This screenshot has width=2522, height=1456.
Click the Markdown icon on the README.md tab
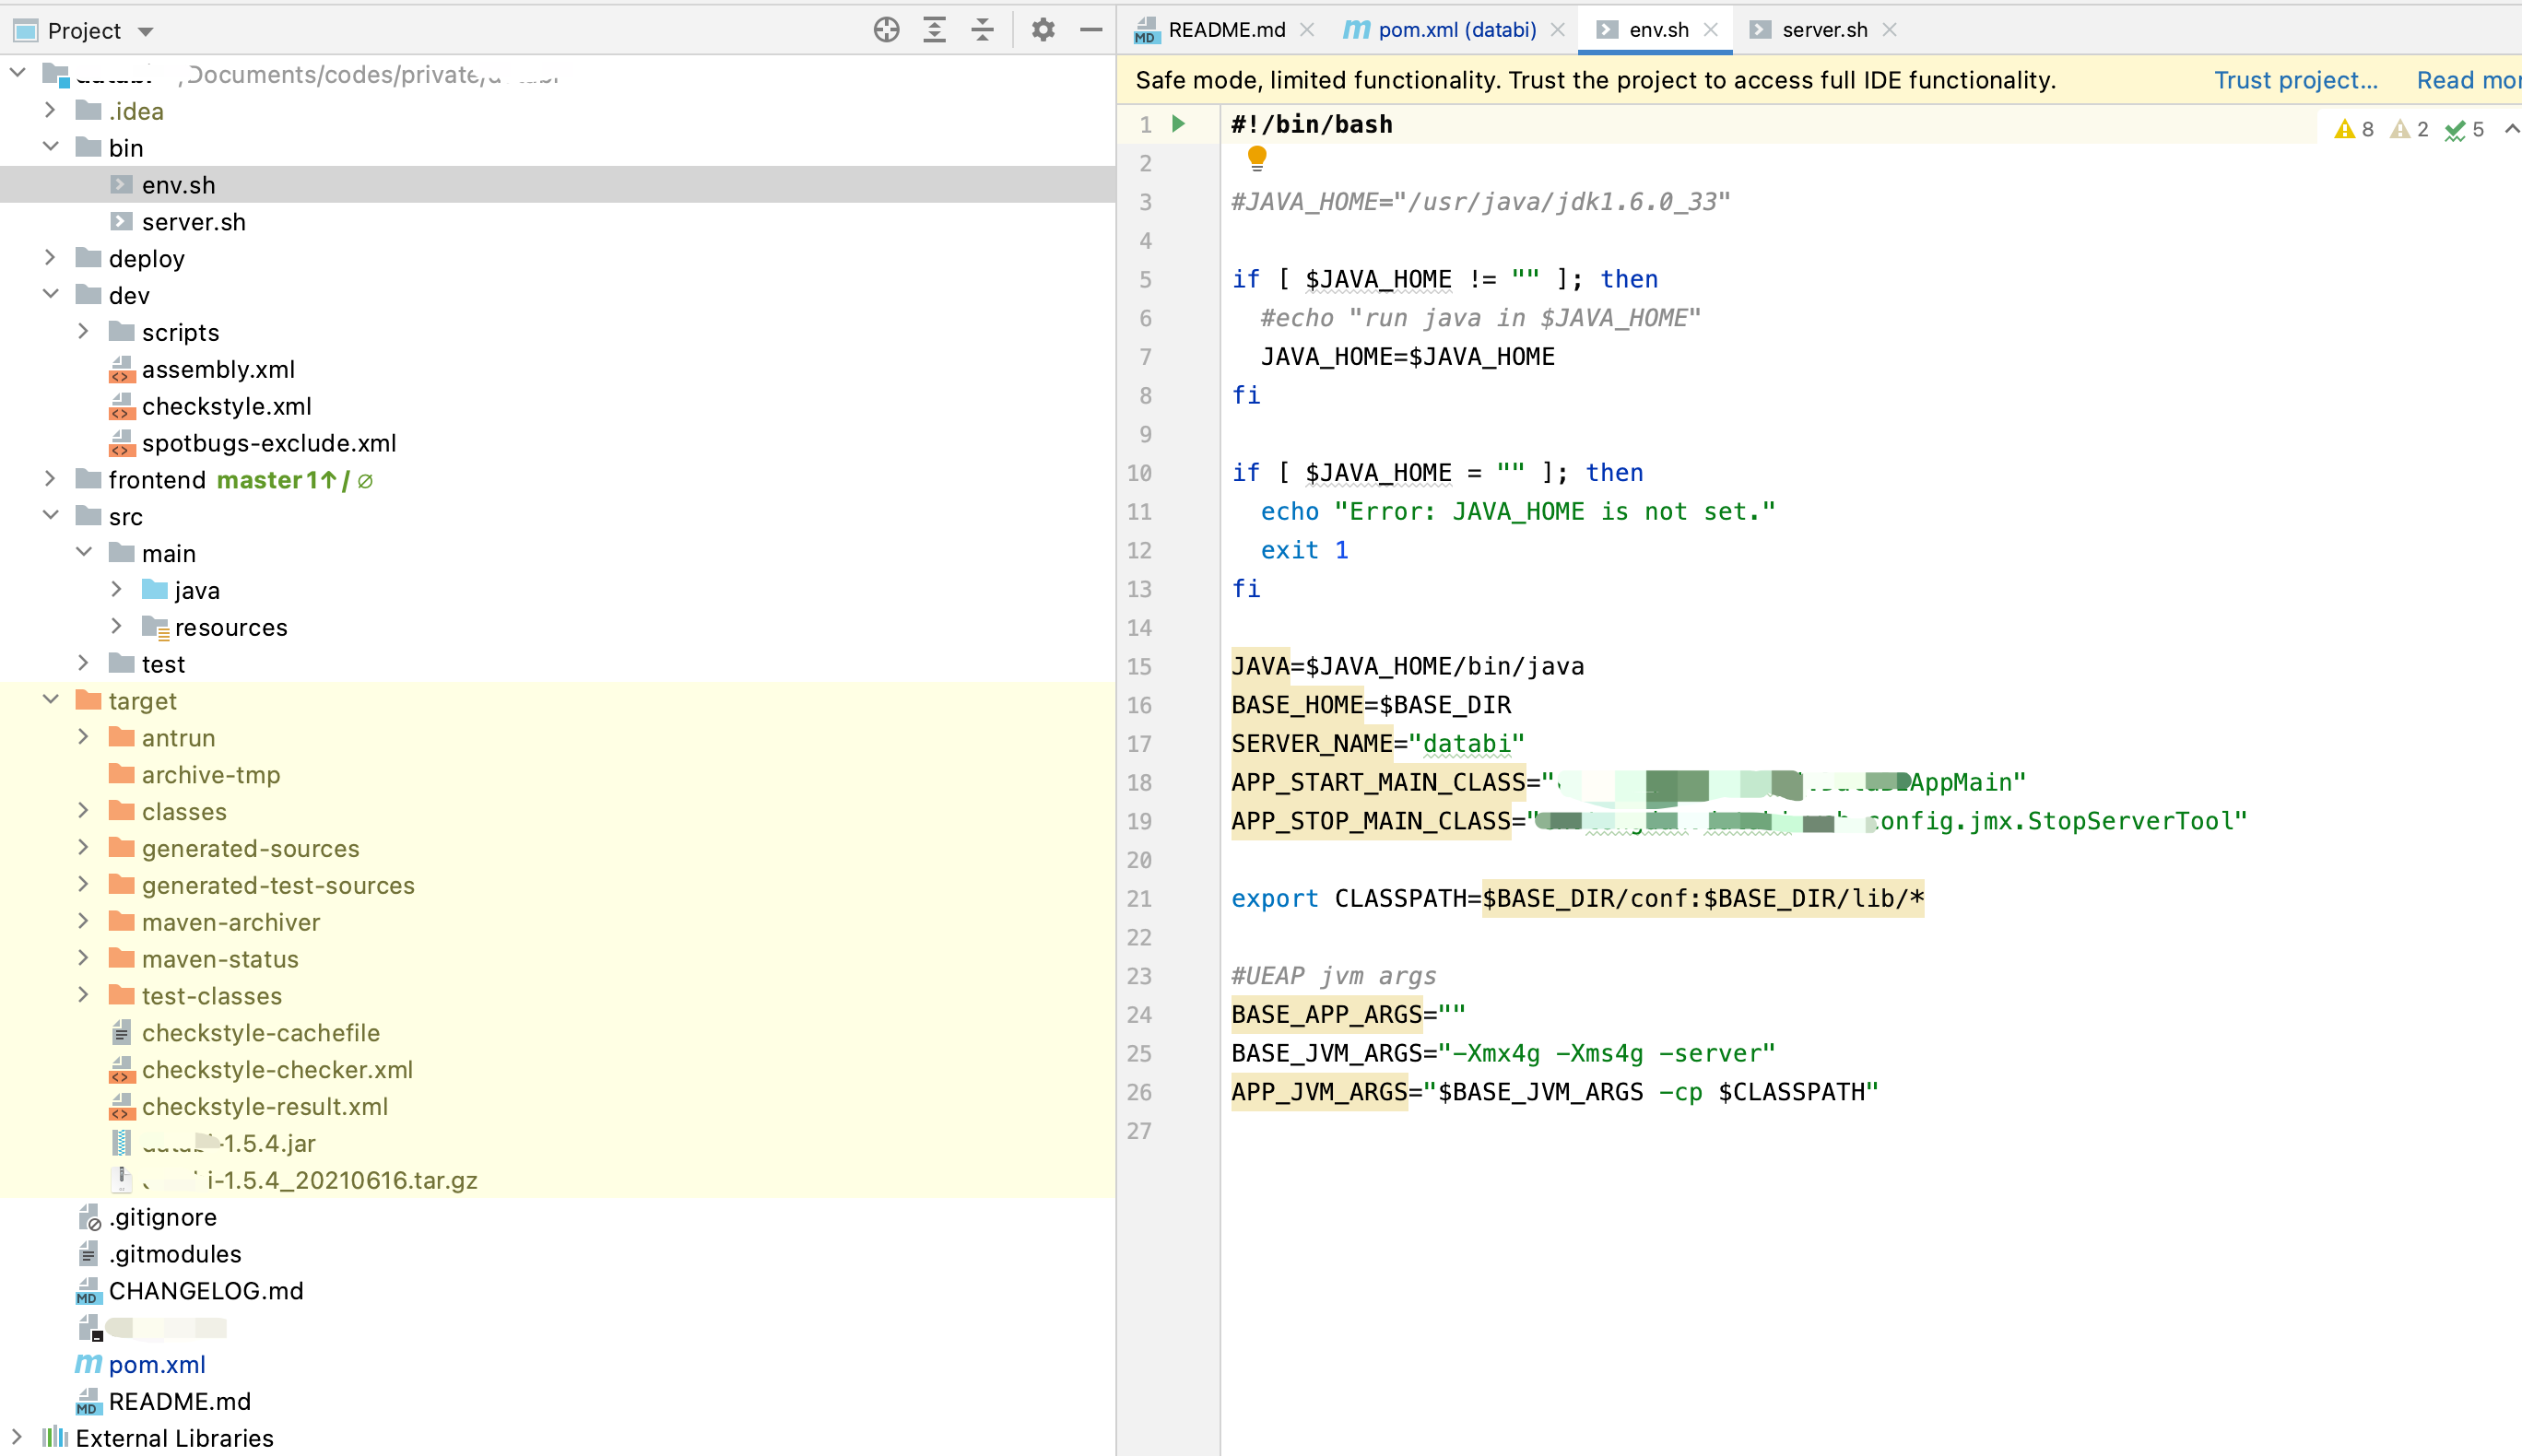[1146, 30]
